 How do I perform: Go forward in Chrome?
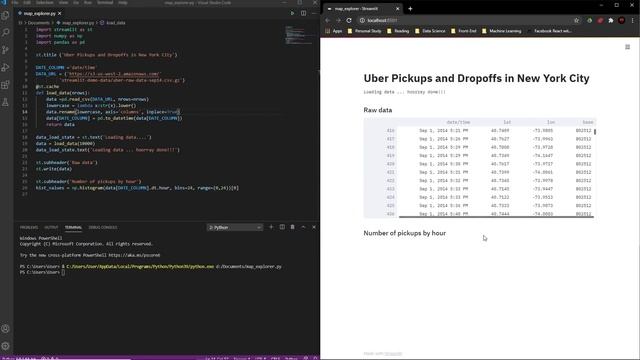click(338, 20)
